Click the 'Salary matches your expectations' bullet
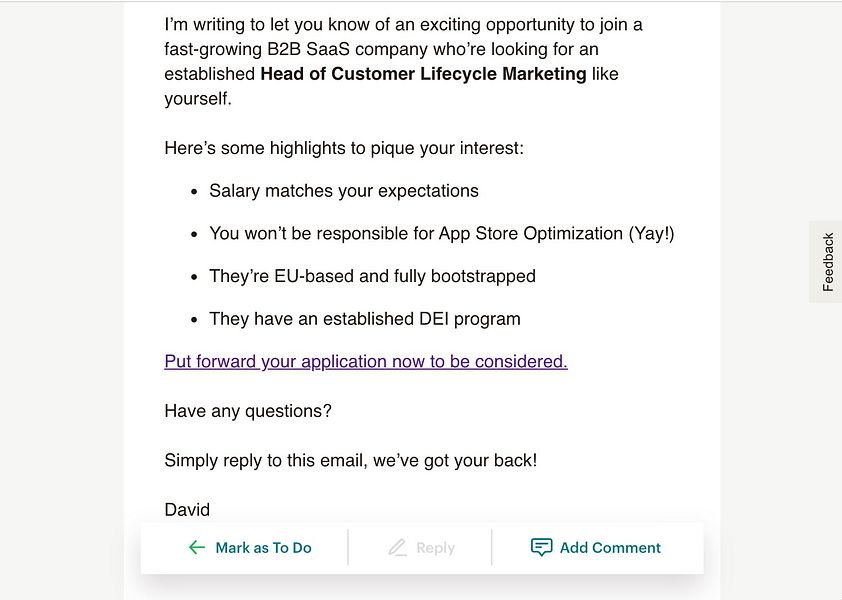 point(343,190)
